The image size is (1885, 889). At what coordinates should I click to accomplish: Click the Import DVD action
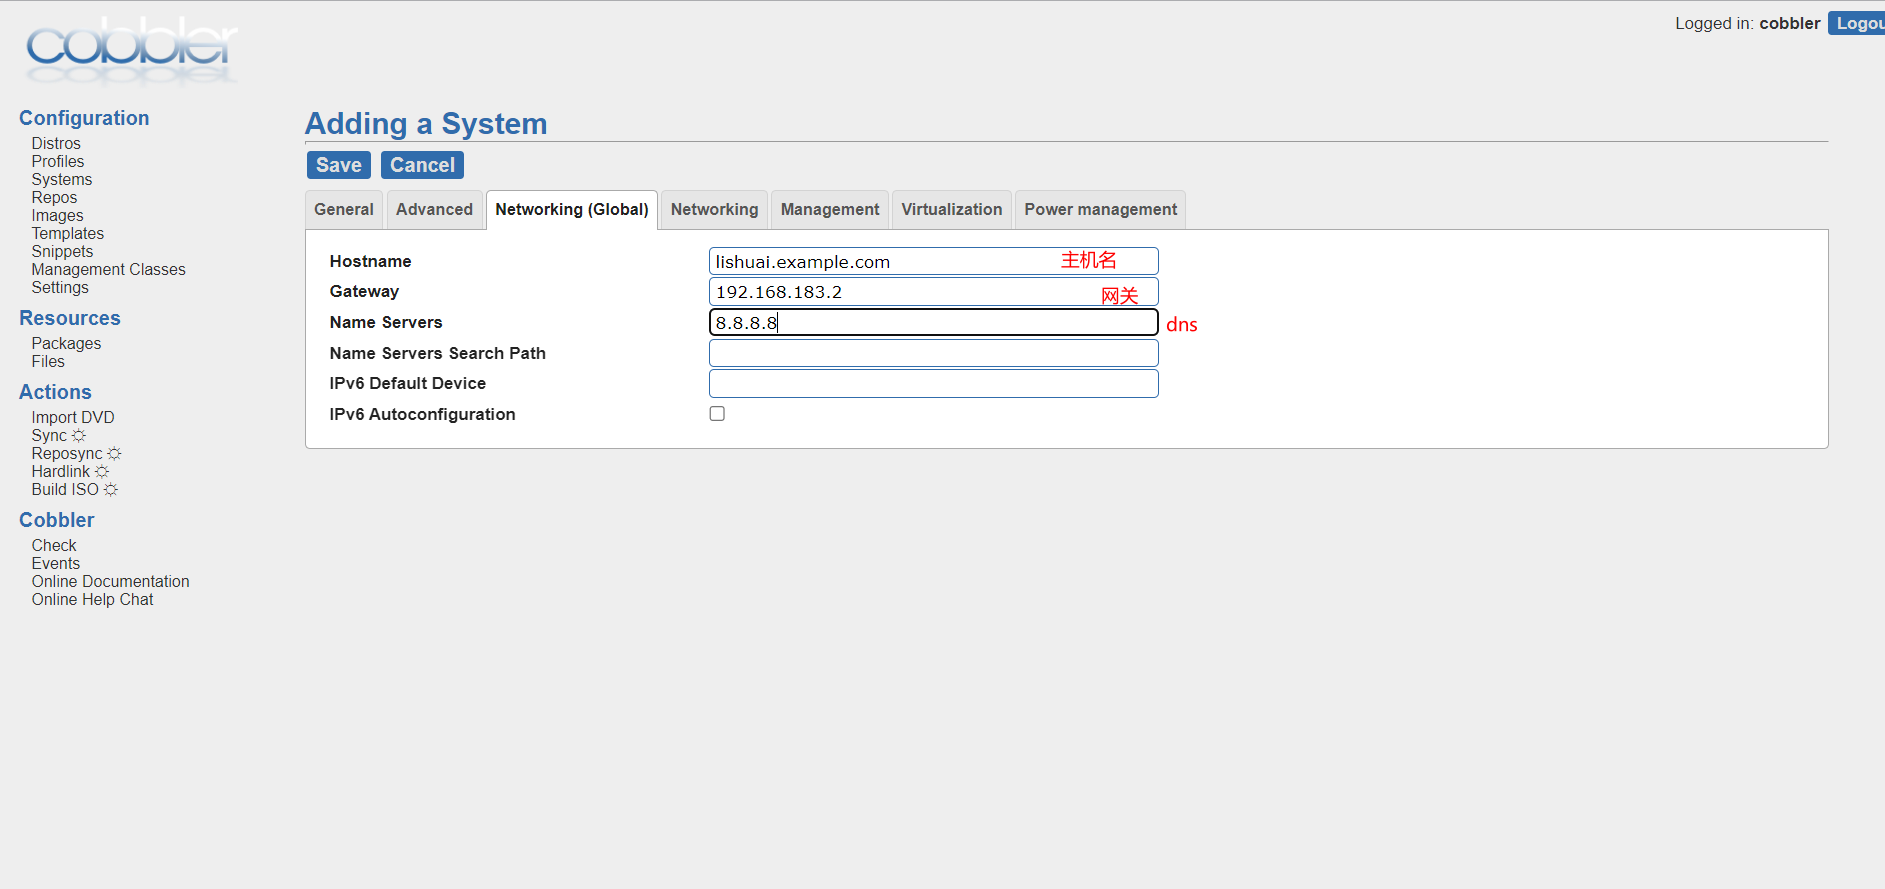pos(73,418)
